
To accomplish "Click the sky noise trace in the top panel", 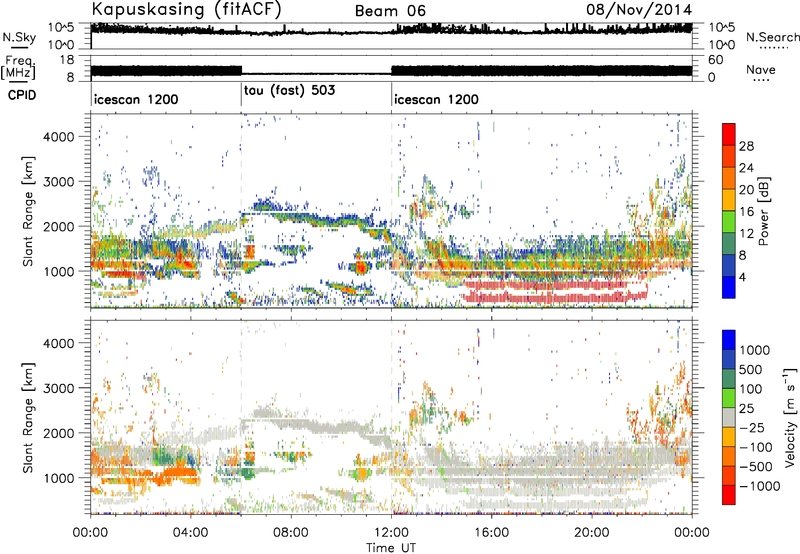I will click(391, 30).
